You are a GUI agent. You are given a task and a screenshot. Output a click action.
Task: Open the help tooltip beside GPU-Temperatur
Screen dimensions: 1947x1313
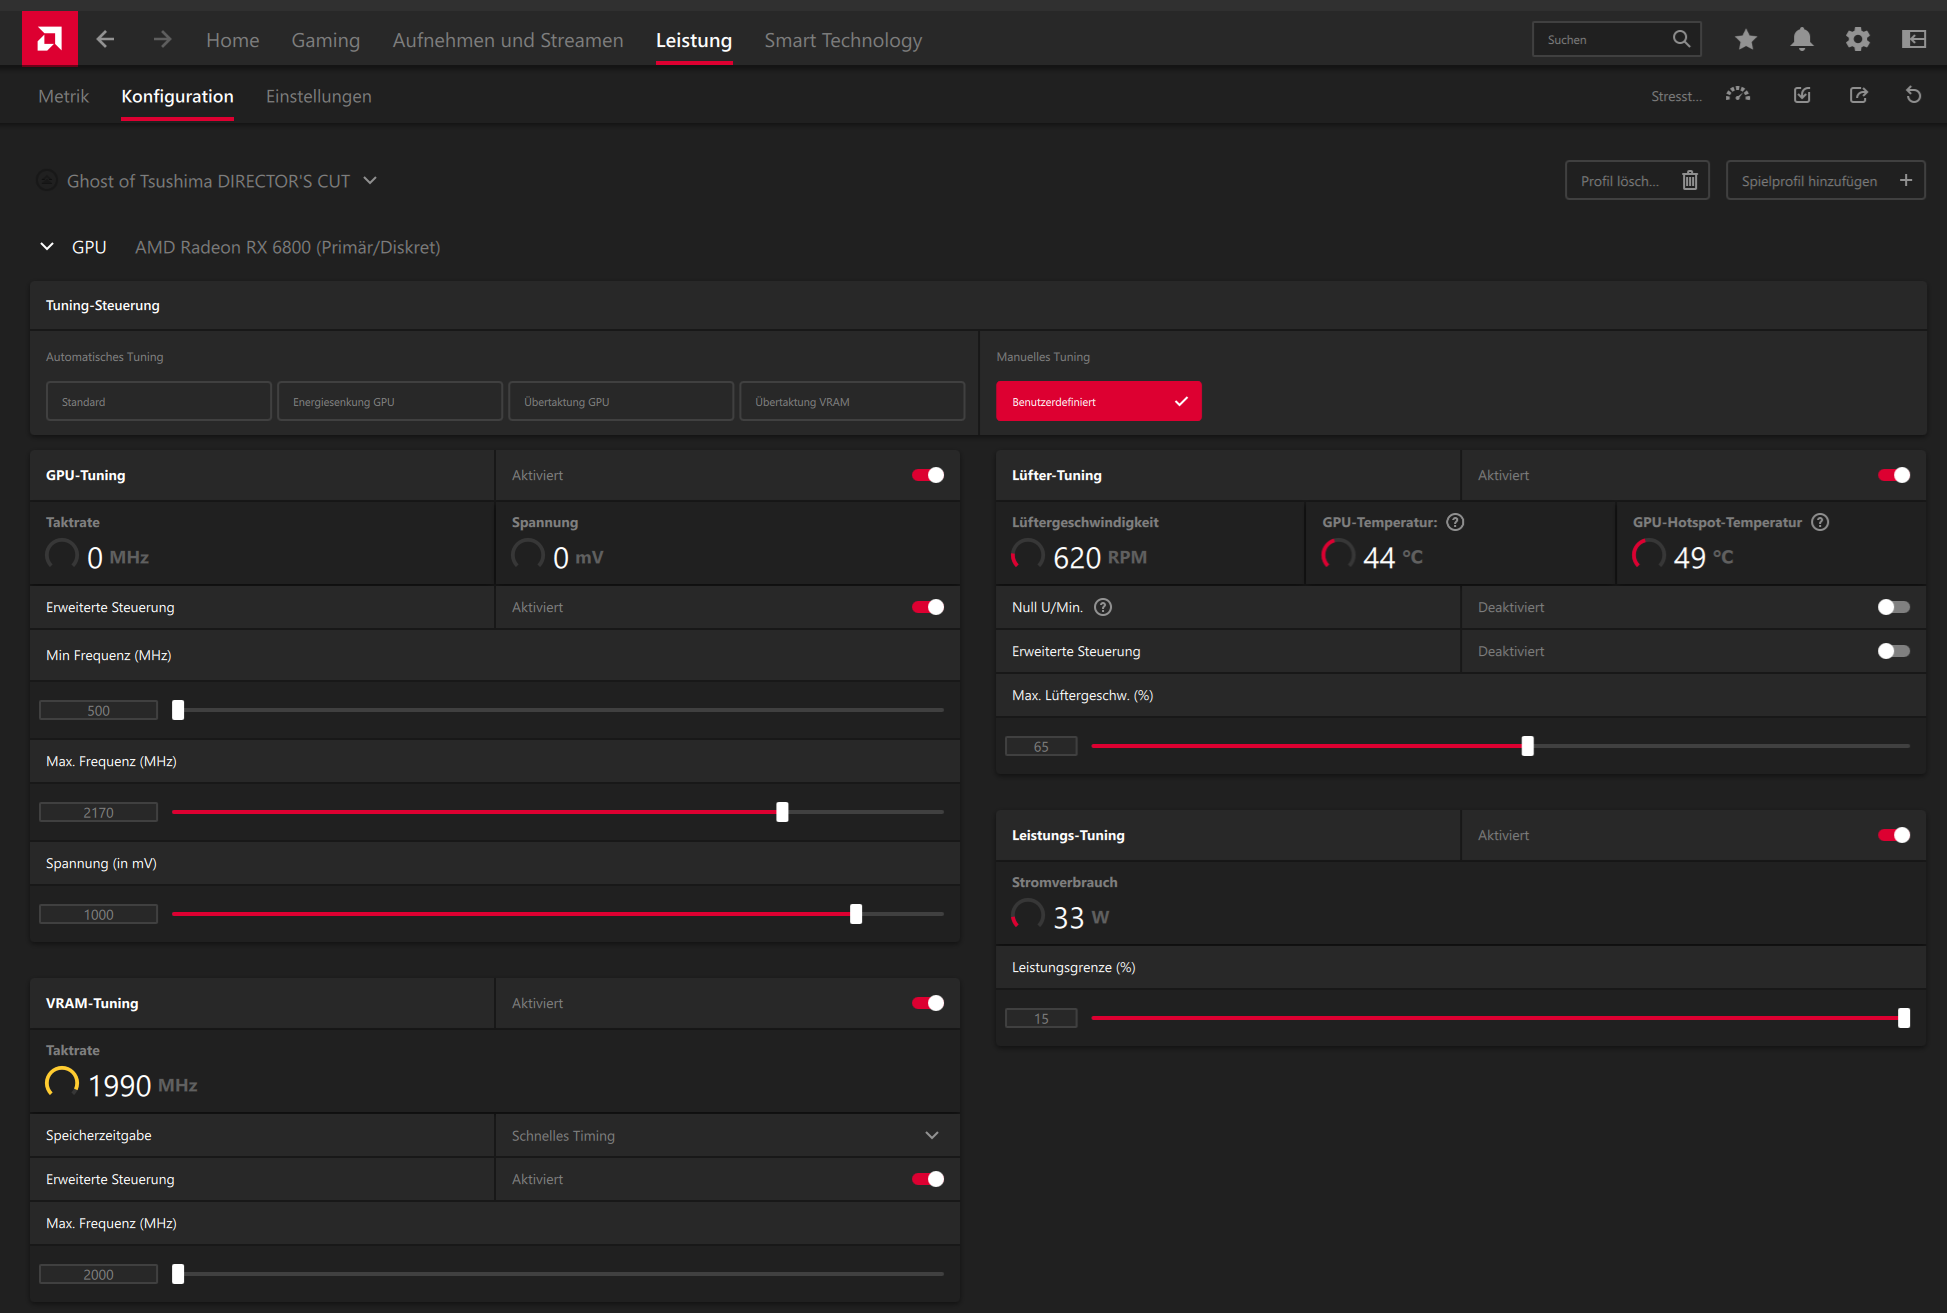click(x=1455, y=521)
